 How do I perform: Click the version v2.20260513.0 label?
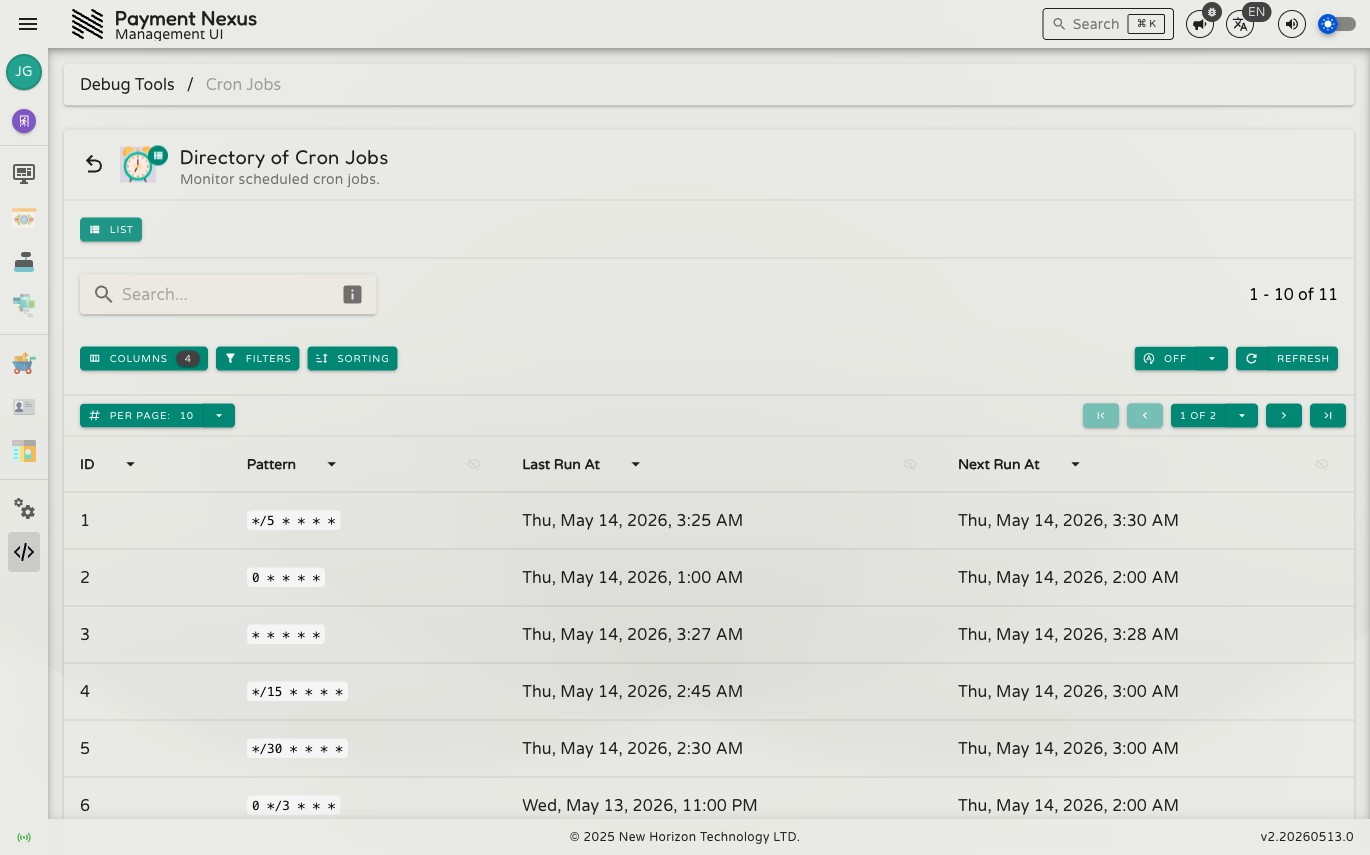tap(1307, 837)
